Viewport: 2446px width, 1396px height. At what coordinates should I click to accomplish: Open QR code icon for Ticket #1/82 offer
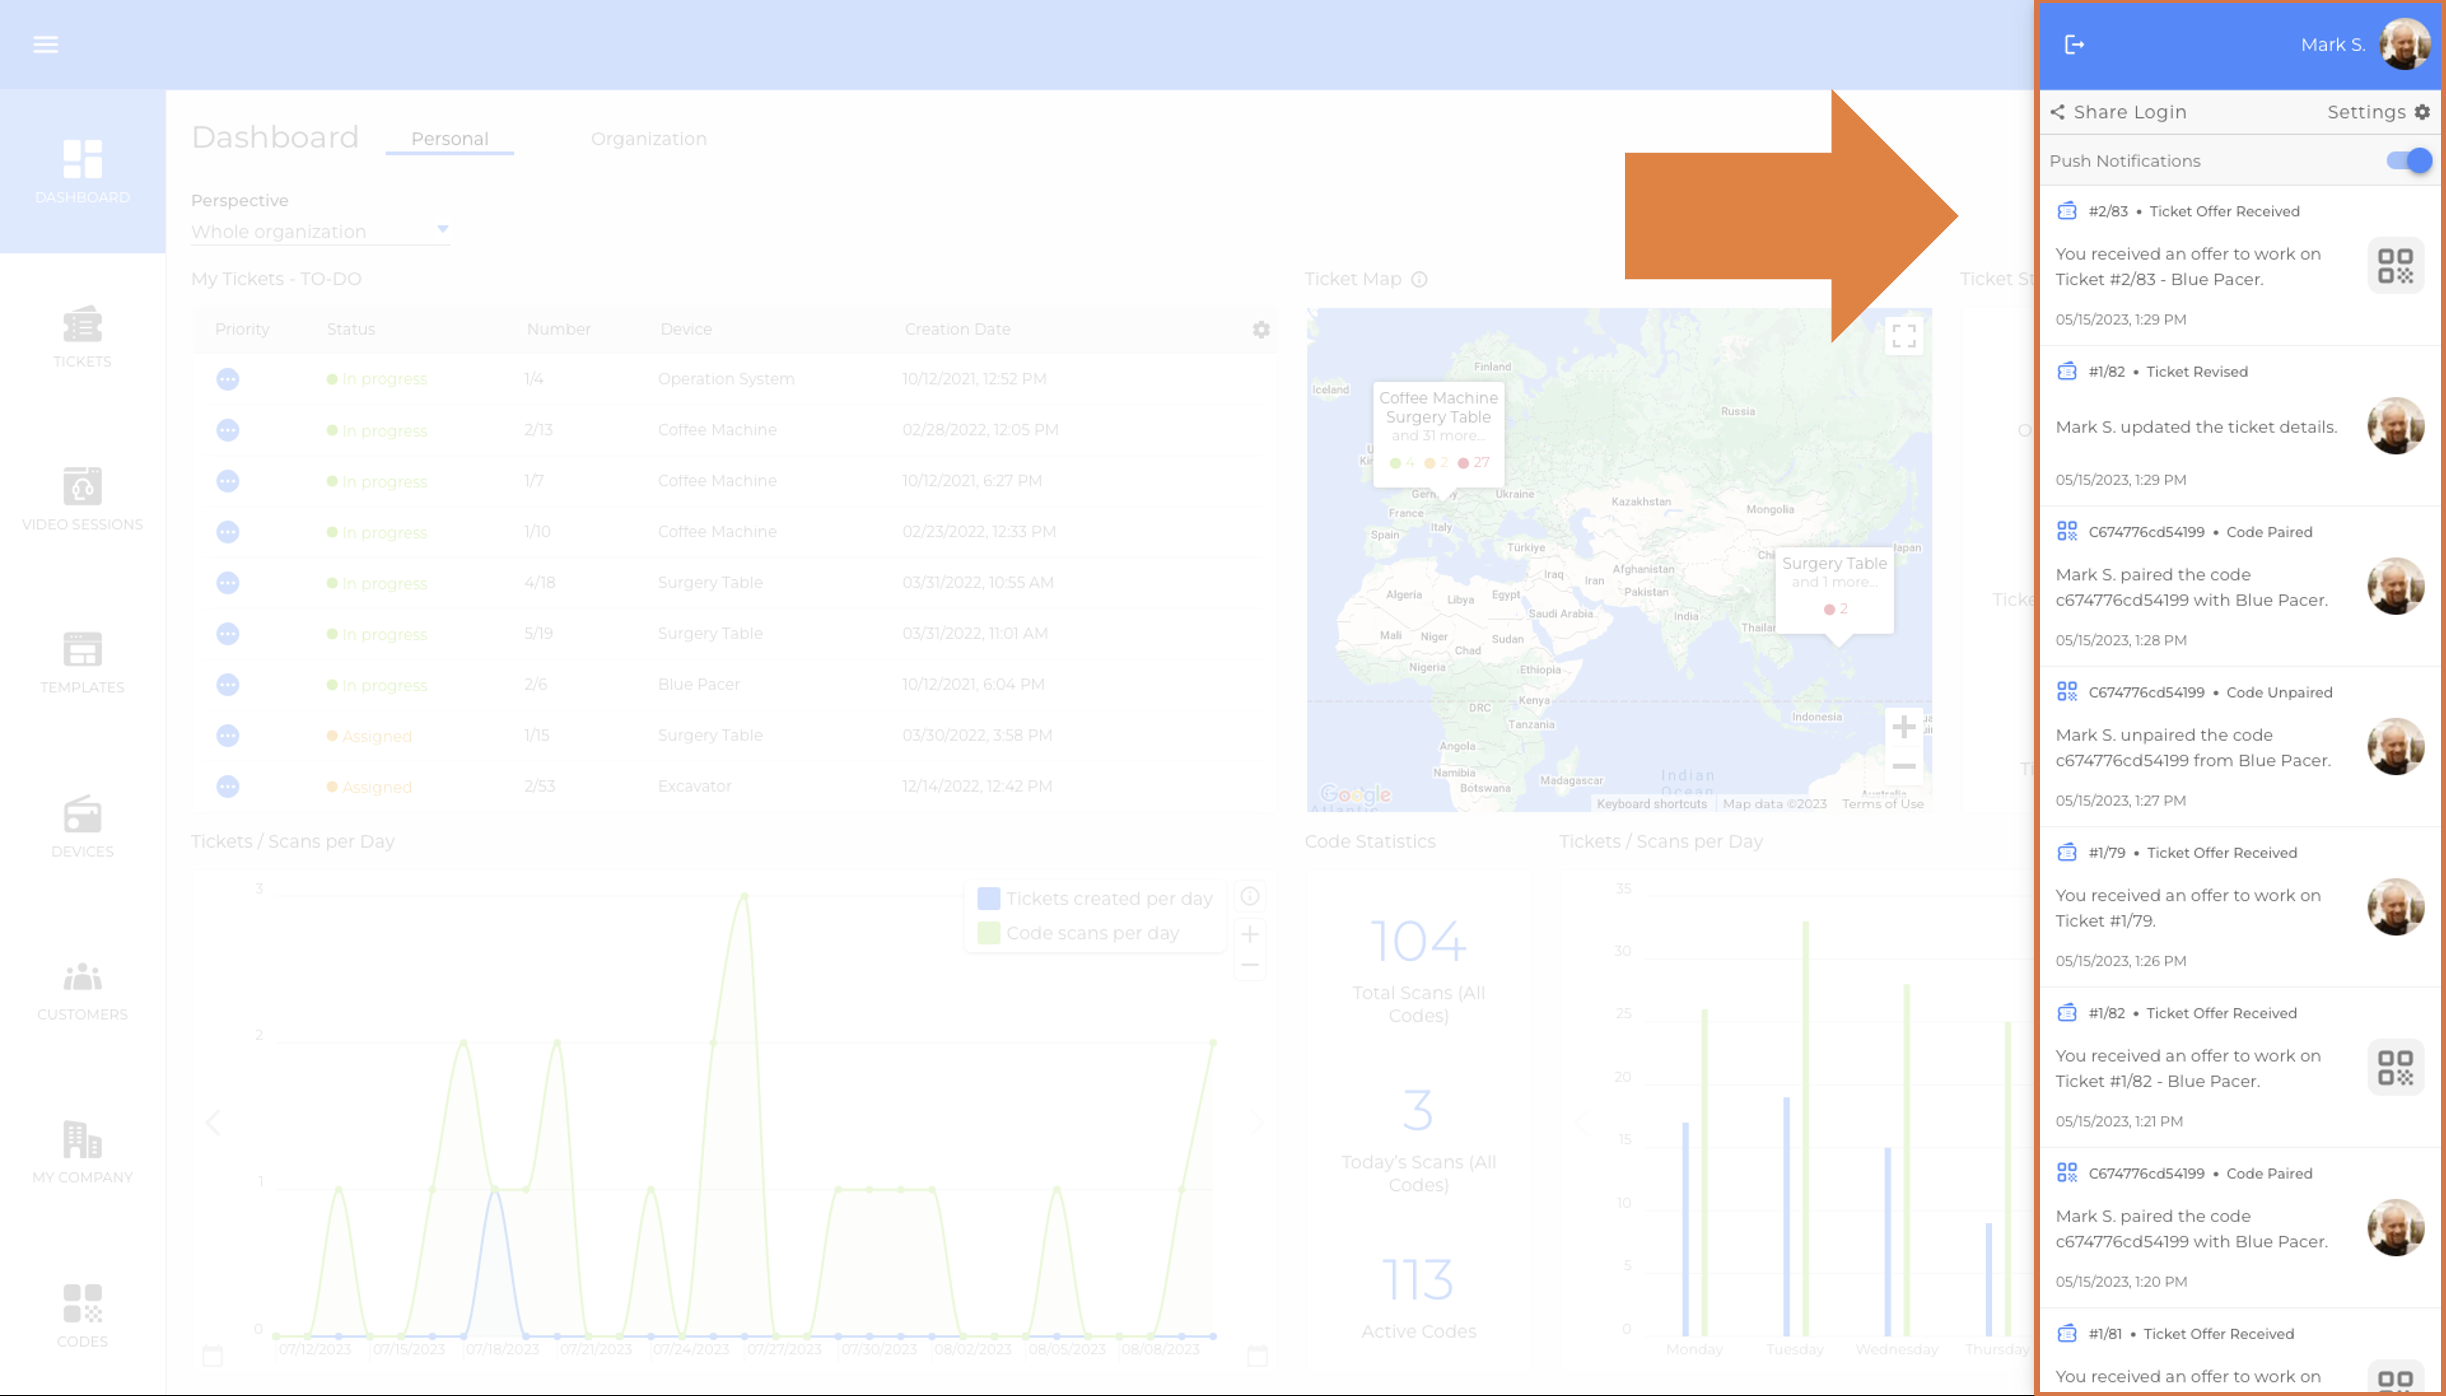point(2395,1068)
